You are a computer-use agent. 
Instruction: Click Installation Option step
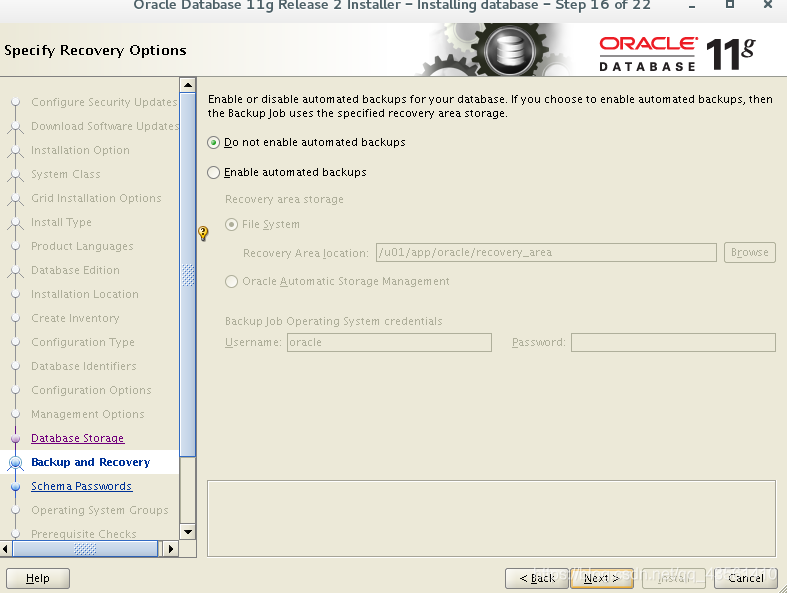80,151
